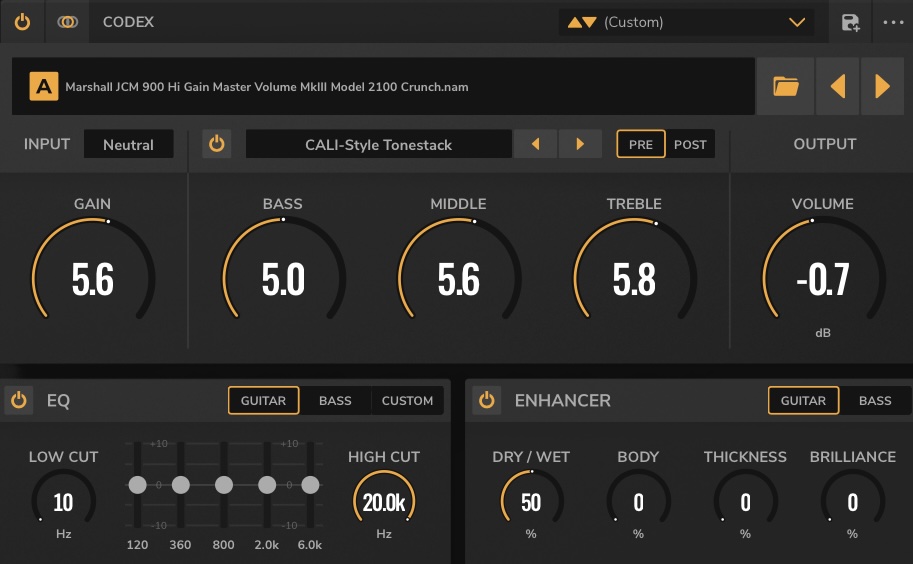Select the BASS mode in EQ
Viewport: 913px width, 564px height.
pos(335,400)
